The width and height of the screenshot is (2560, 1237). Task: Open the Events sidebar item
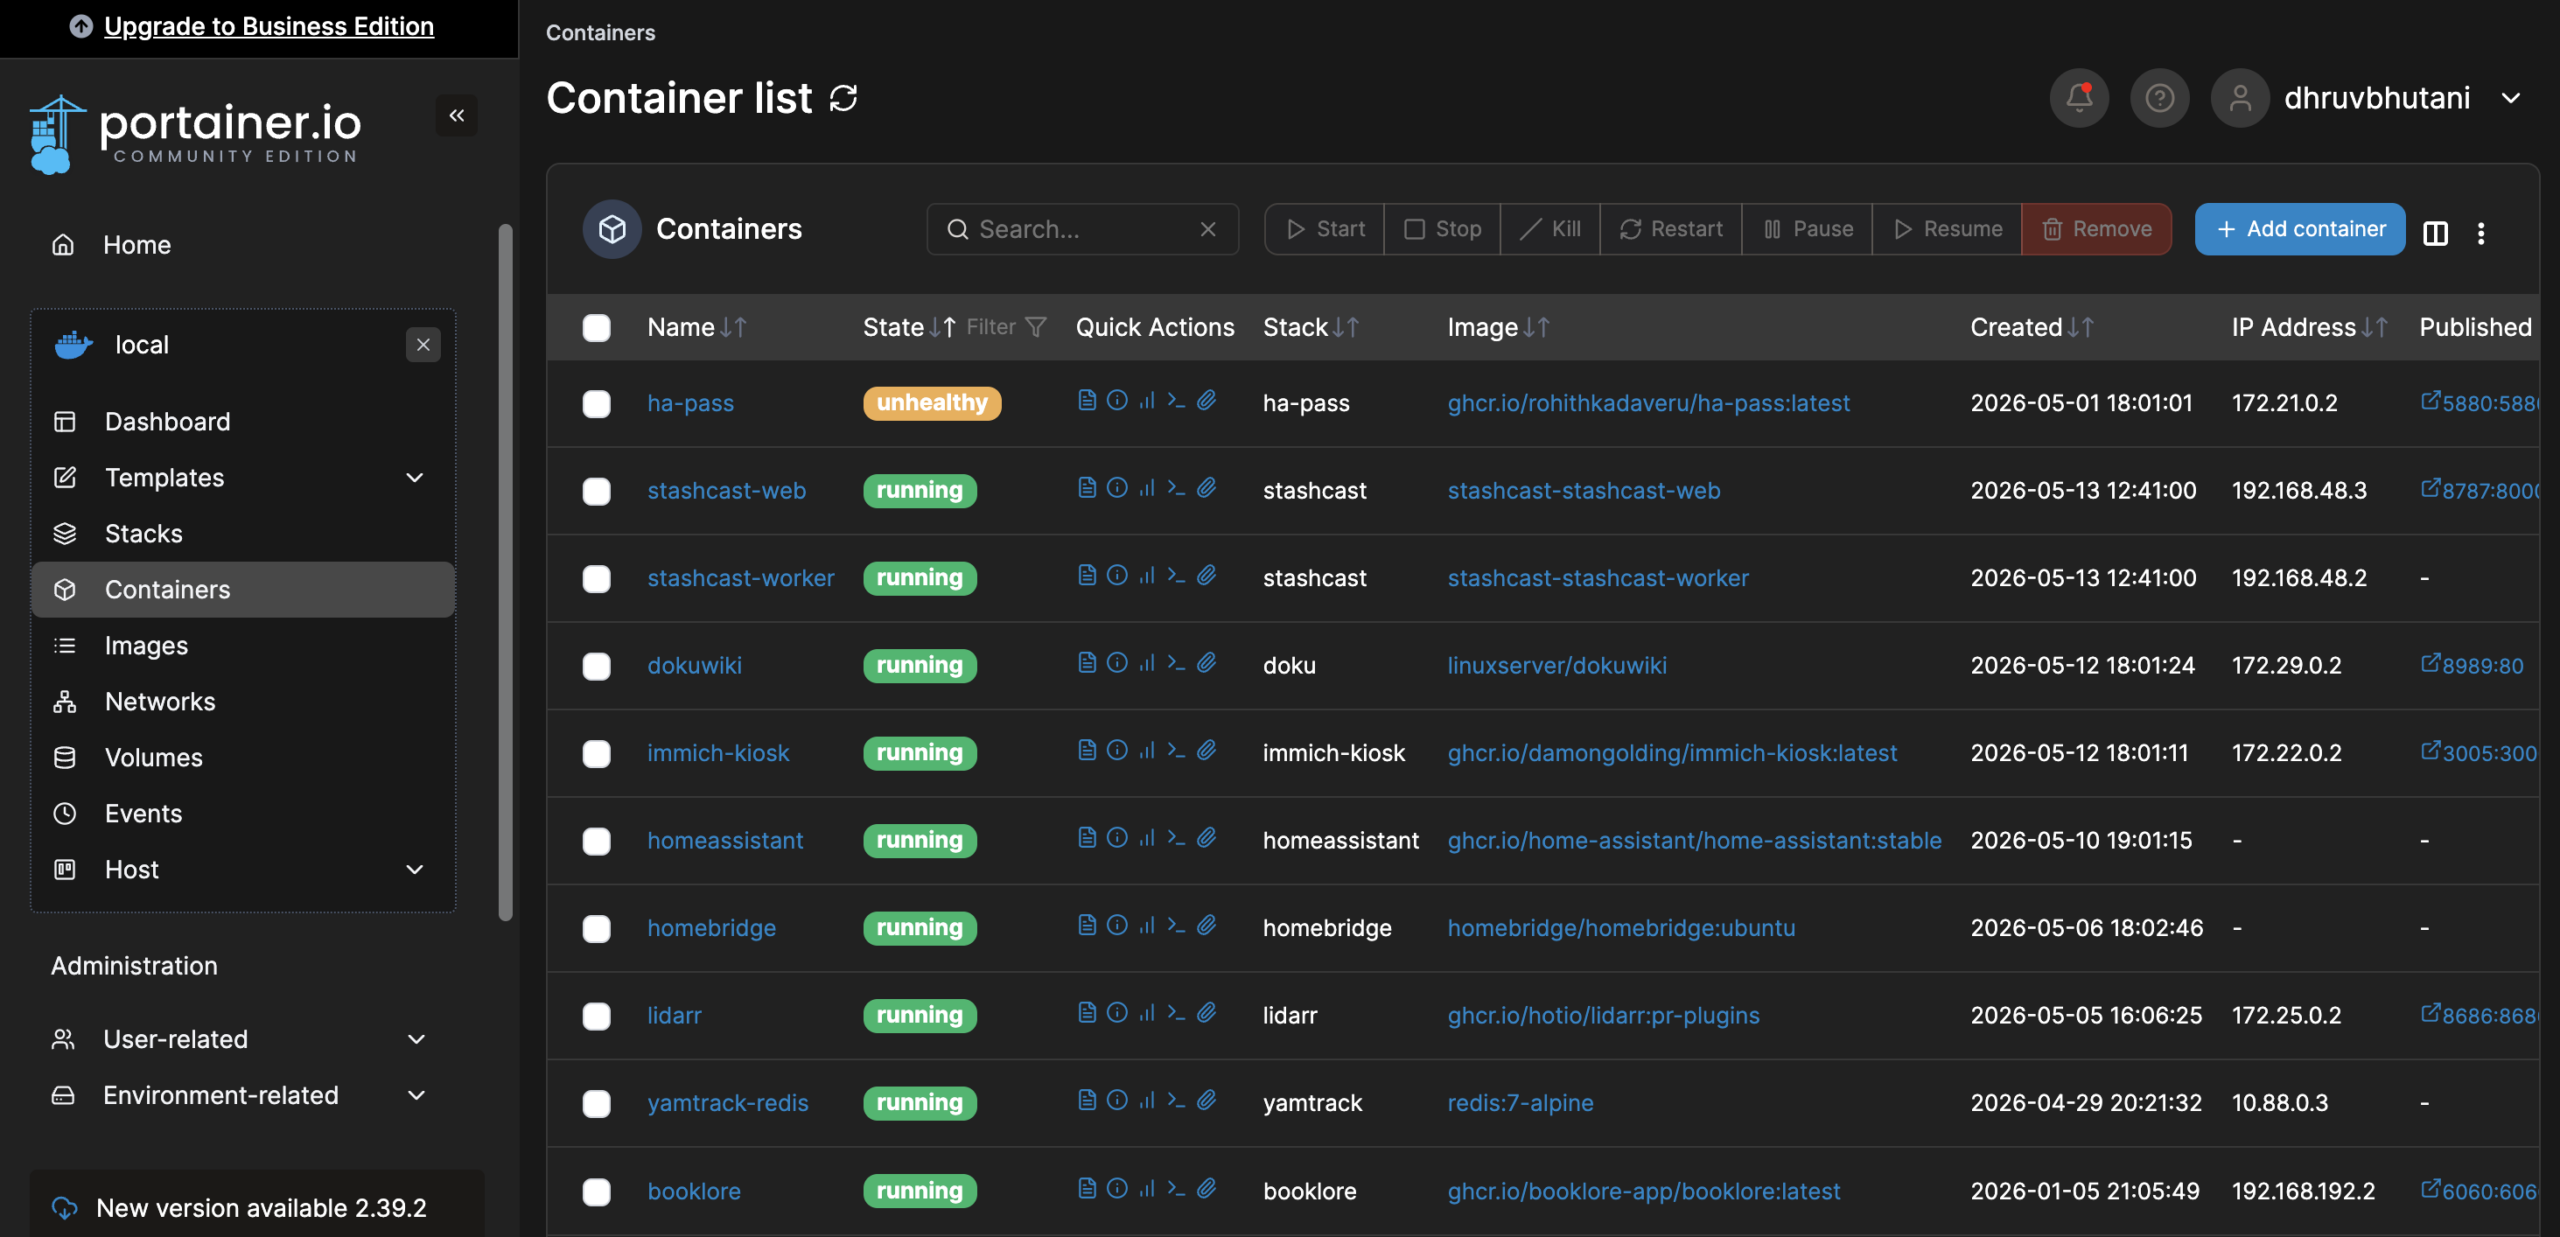click(x=243, y=814)
